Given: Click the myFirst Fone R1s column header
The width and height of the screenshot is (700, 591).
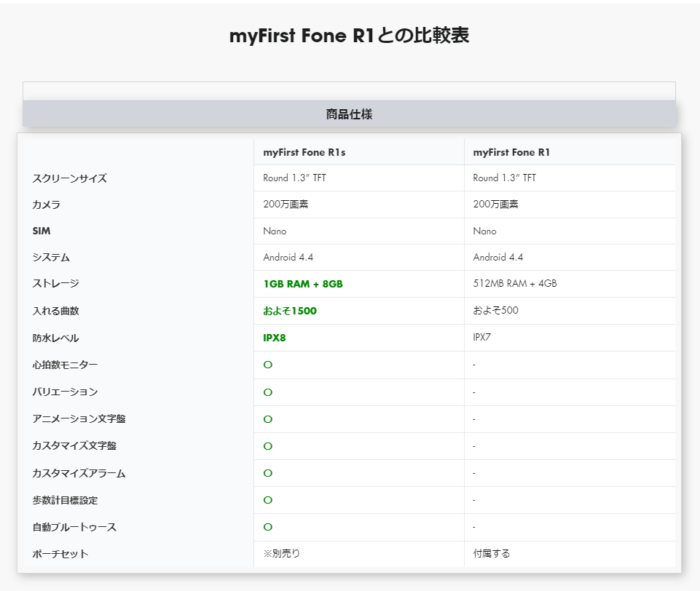Looking at the screenshot, I should pos(304,152).
